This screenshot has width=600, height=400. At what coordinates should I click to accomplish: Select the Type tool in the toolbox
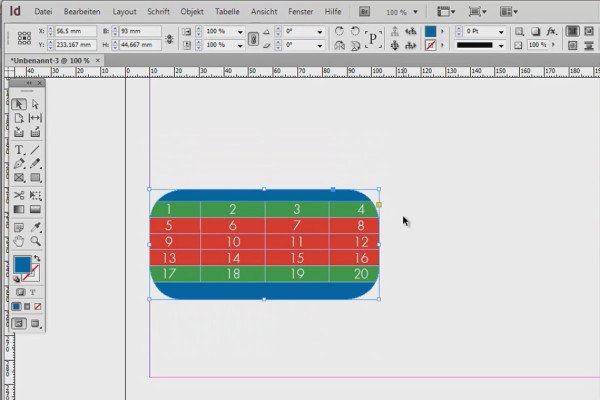coord(19,149)
